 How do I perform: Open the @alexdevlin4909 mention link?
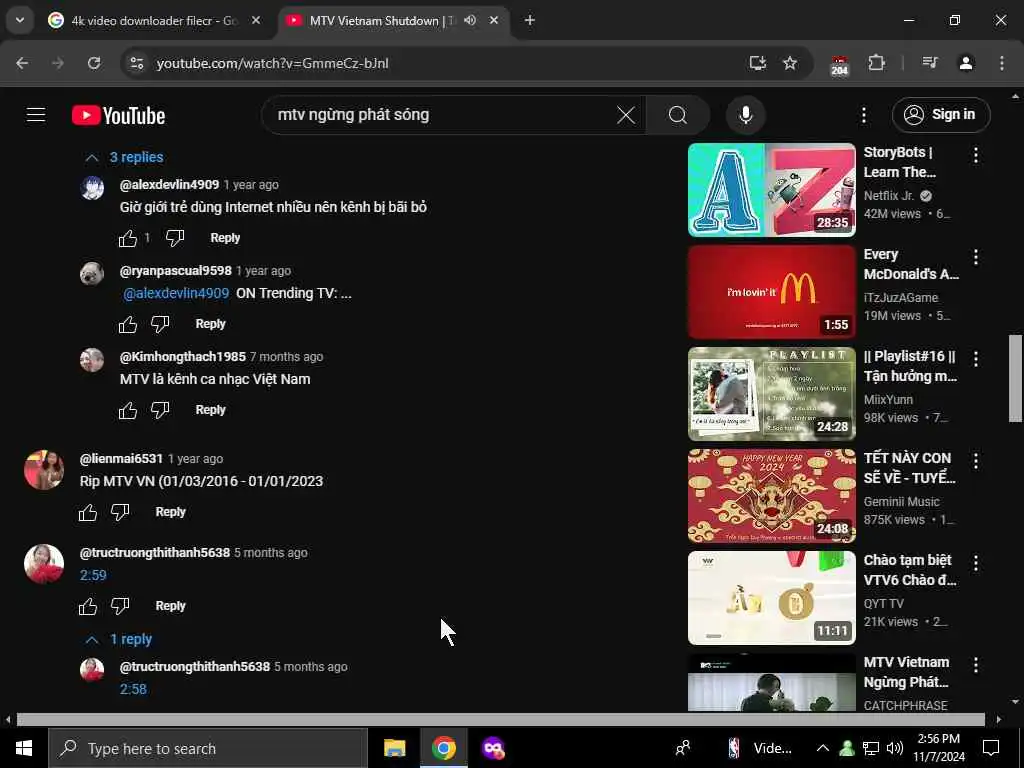click(176, 293)
